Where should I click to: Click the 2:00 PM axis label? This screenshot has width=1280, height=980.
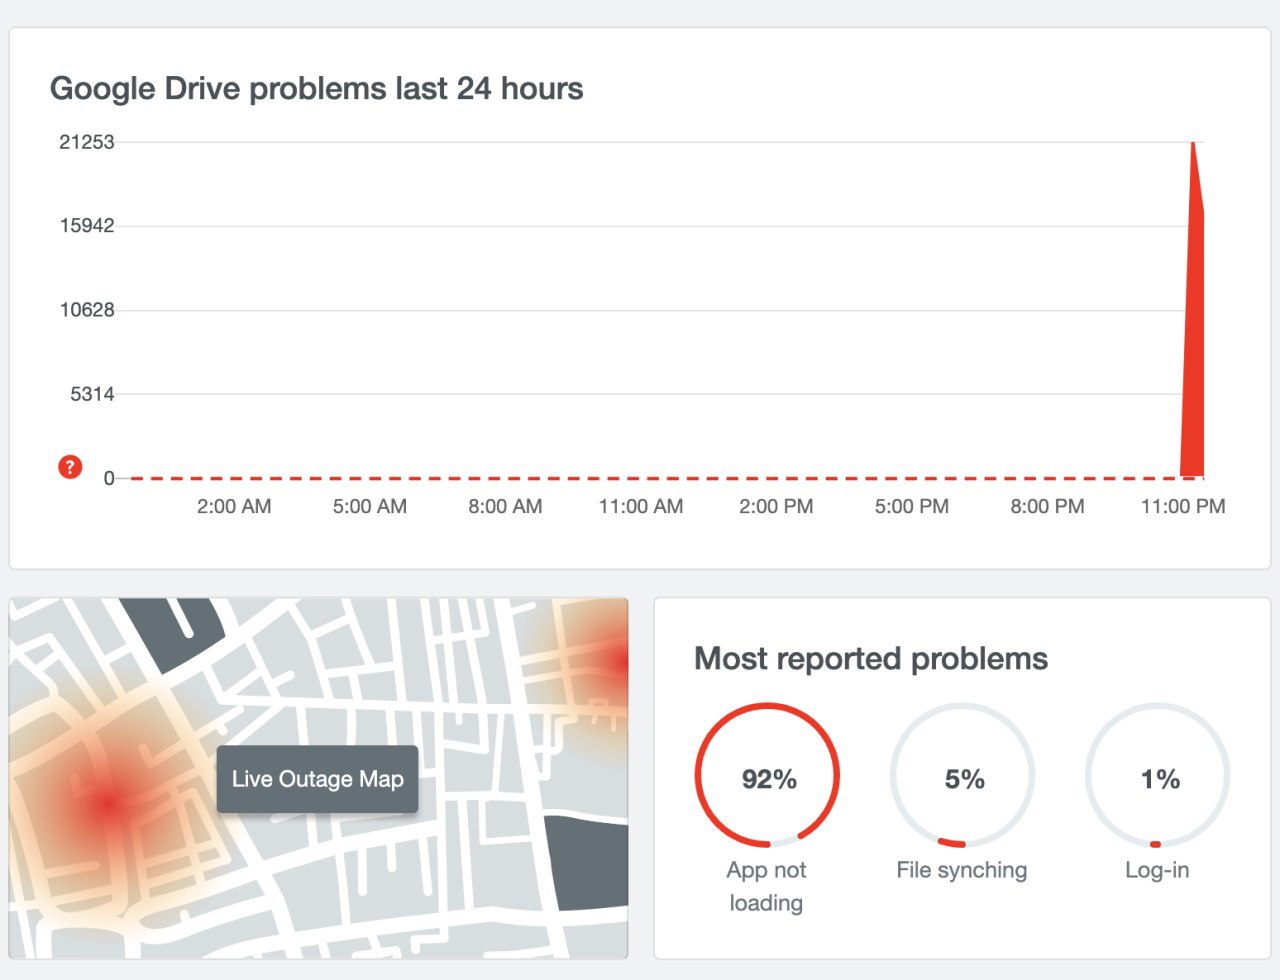(x=776, y=506)
